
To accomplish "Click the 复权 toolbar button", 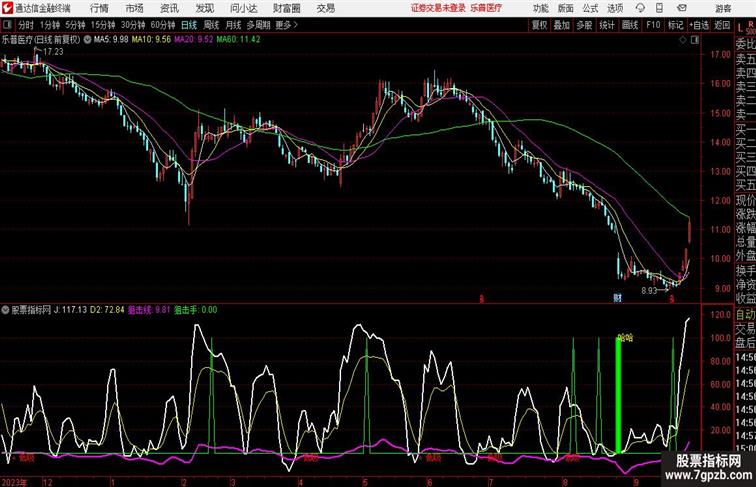I will click(539, 25).
